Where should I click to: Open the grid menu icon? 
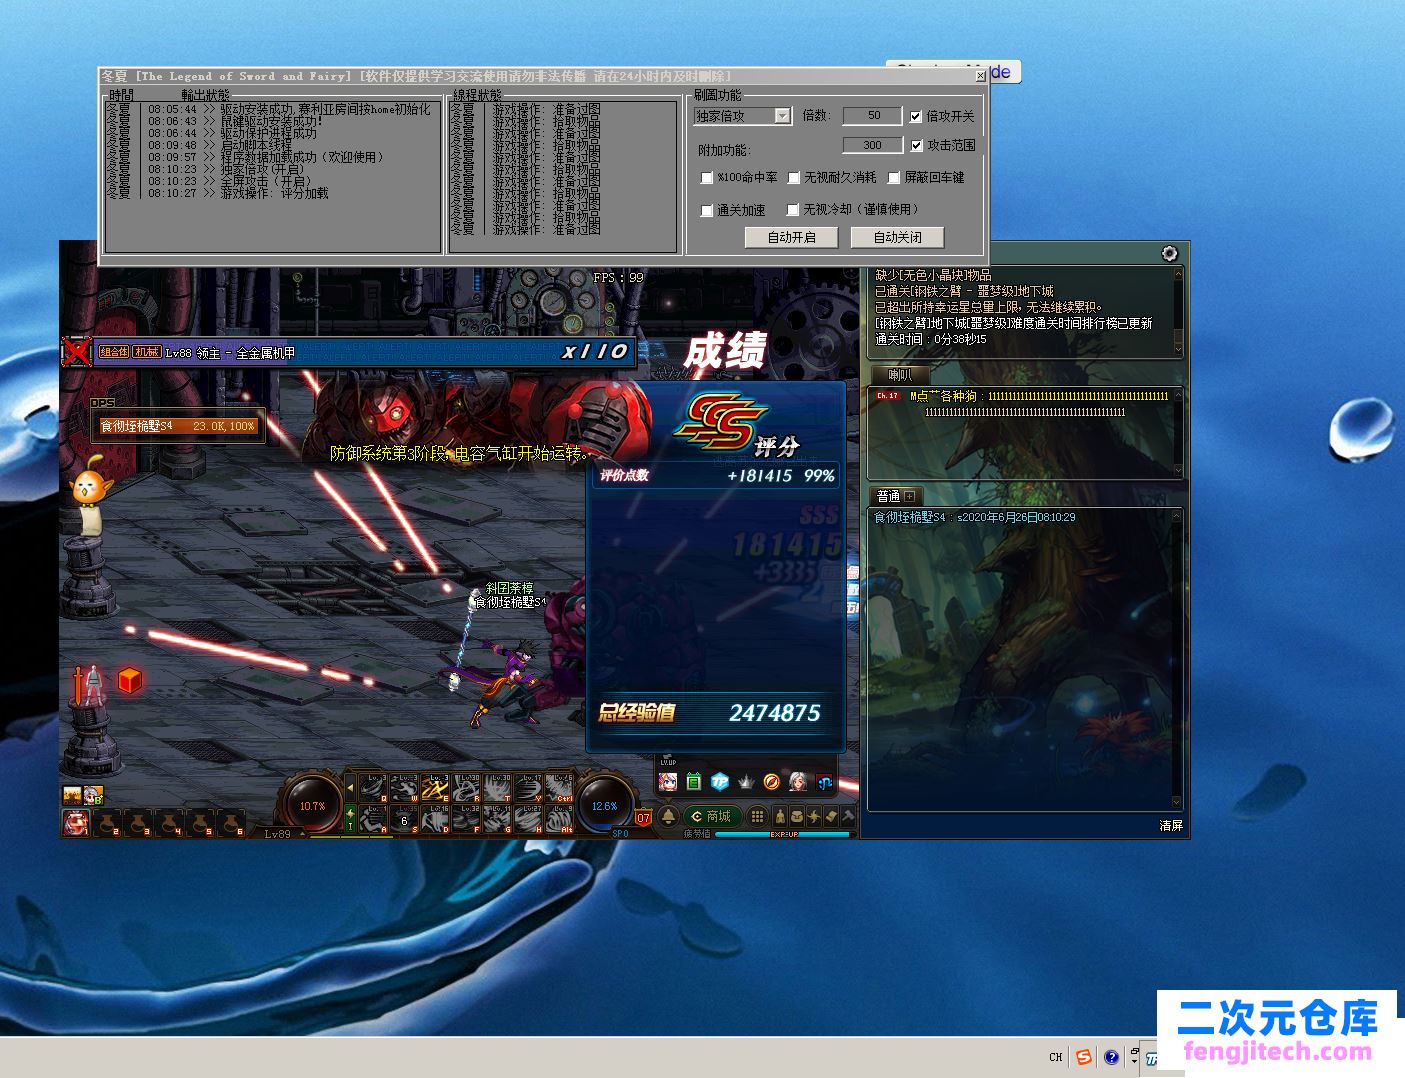(757, 816)
